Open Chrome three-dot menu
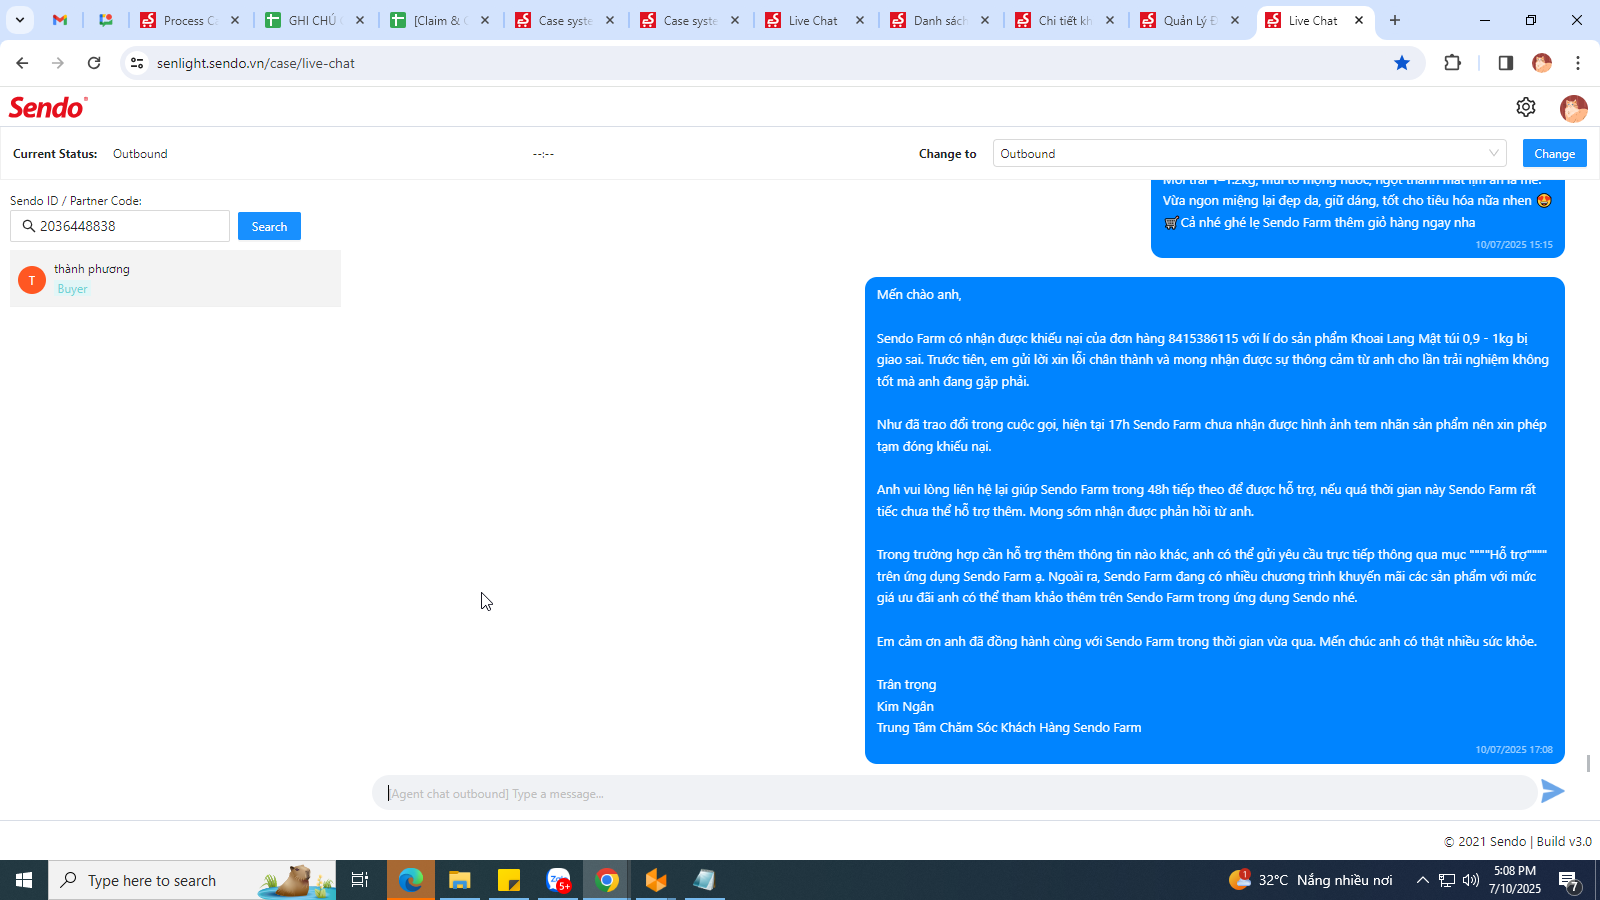Screen dimensions: 1600x900 pyautogui.click(x=1578, y=63)
